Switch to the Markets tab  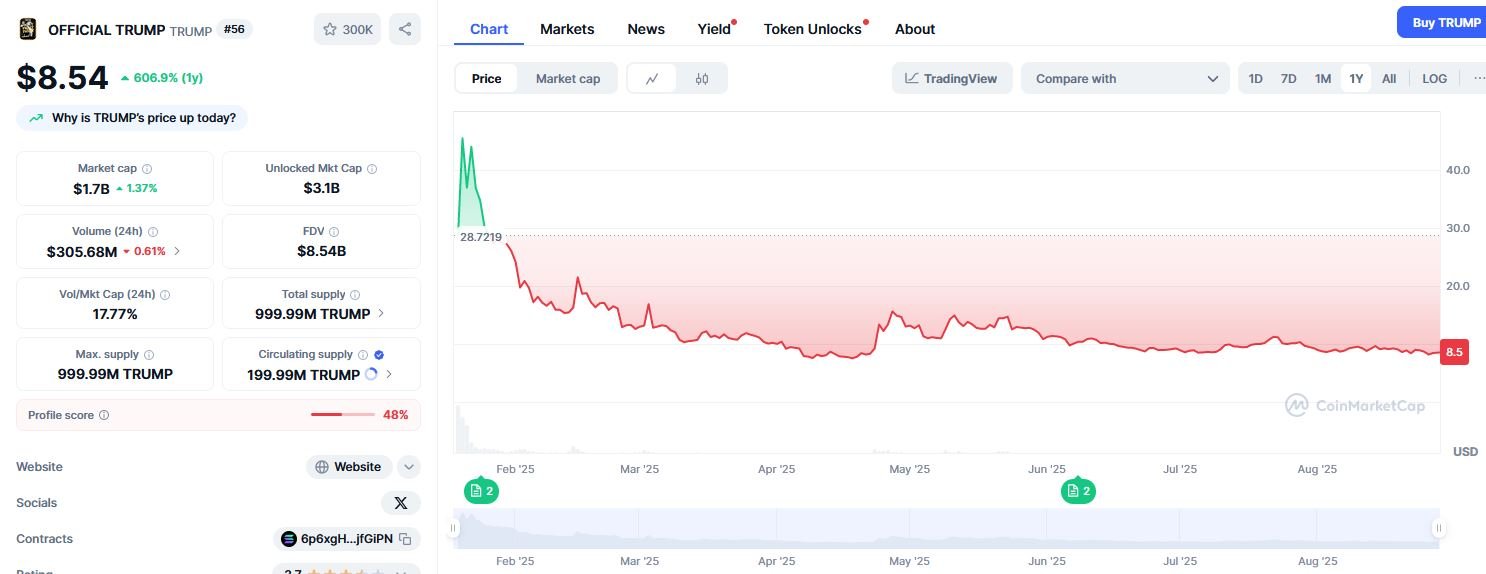(567, 29)
